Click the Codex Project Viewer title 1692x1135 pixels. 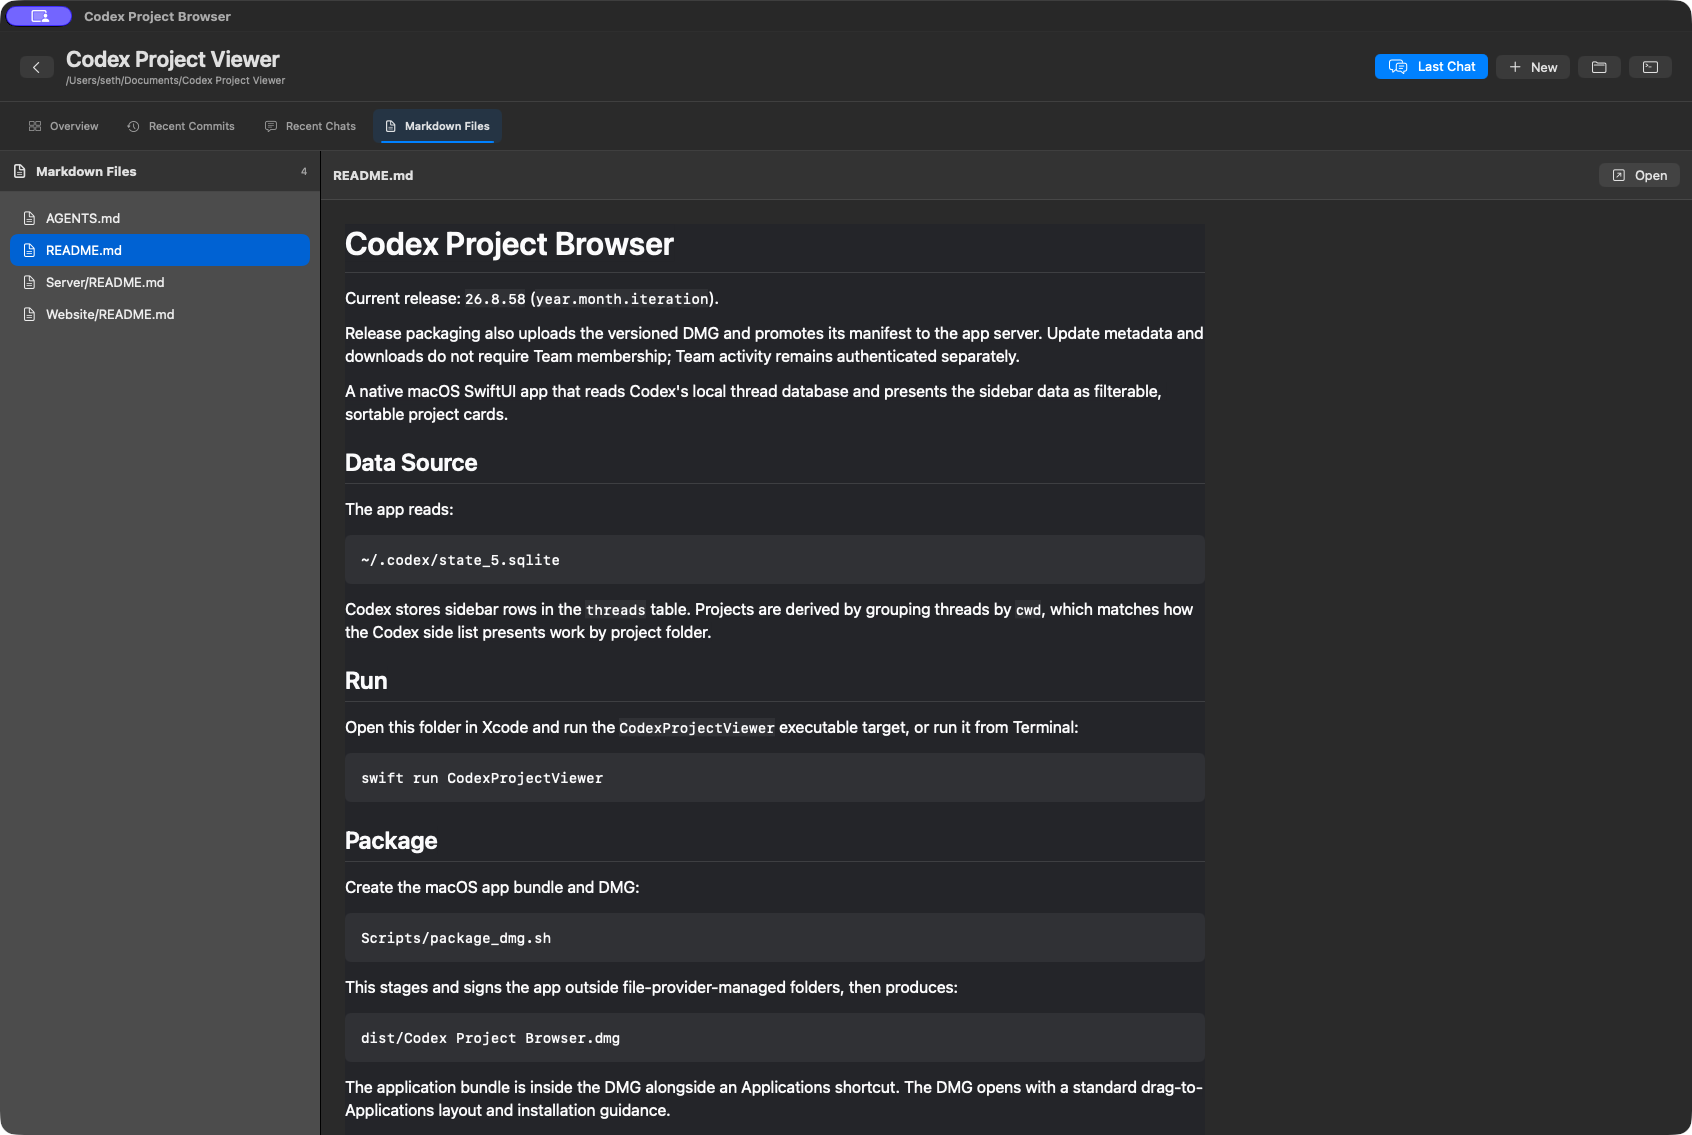[x=173, y=59]
